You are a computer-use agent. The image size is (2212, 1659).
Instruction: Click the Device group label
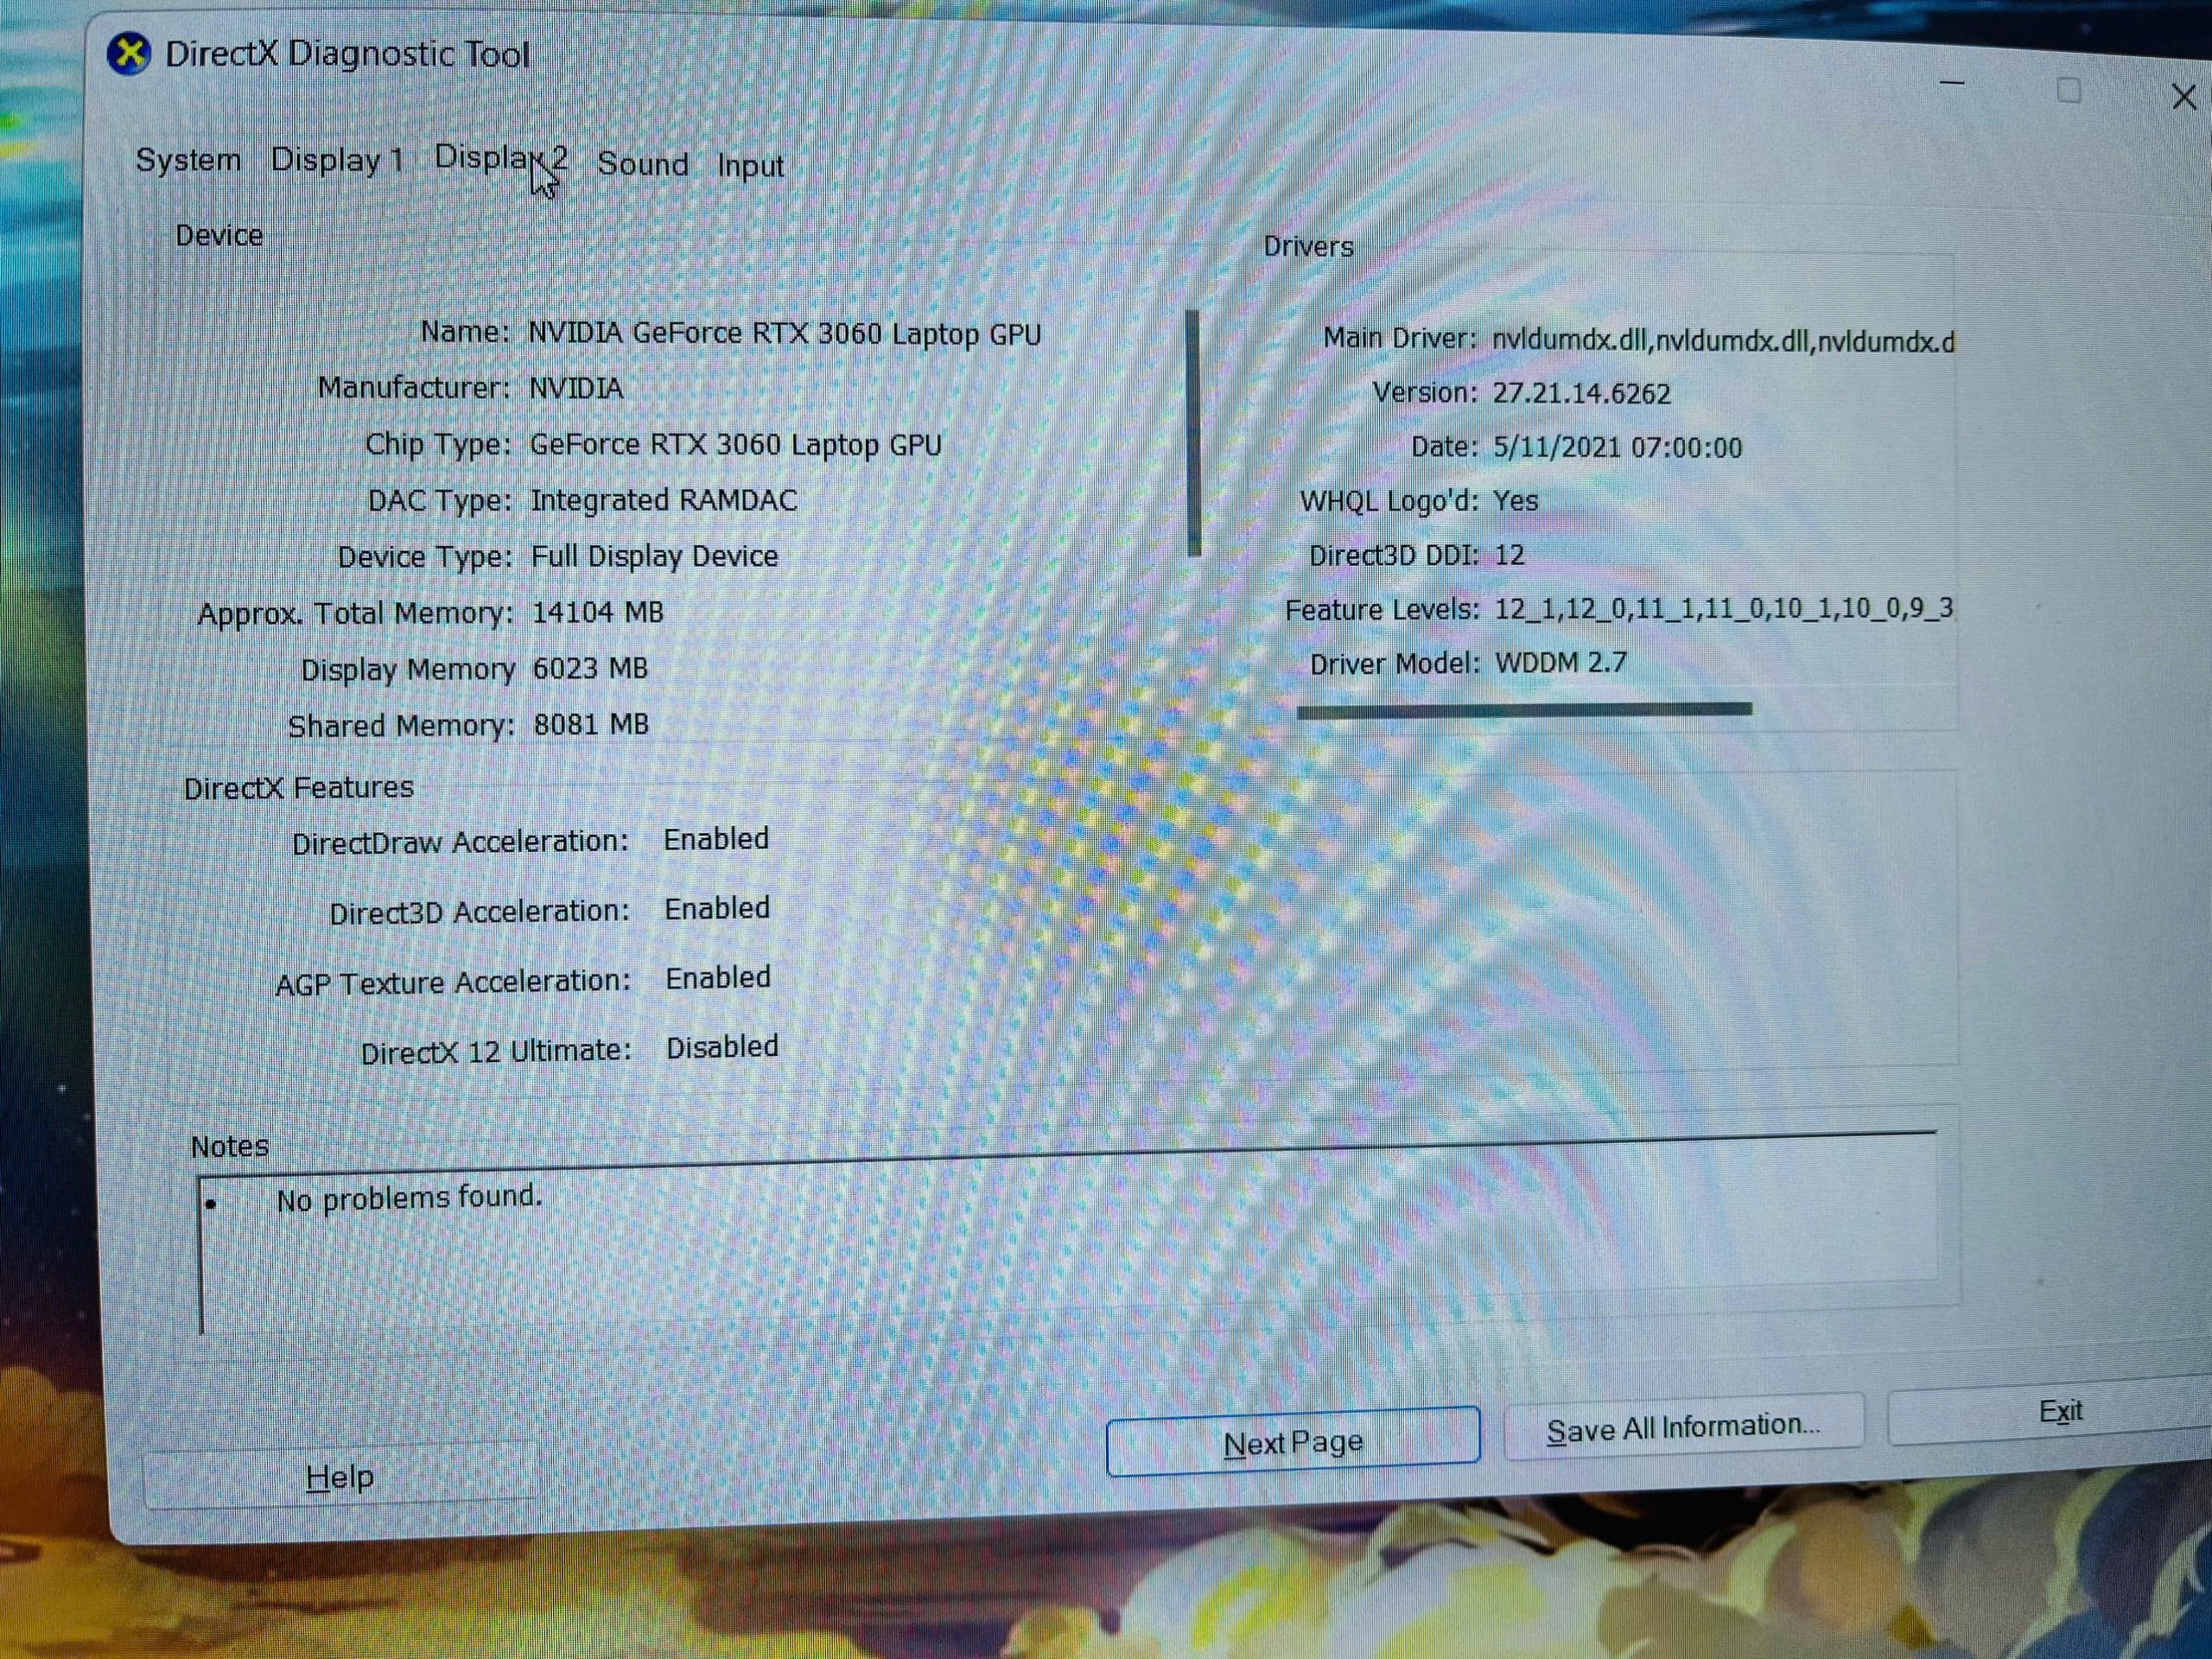pos(219,236)
